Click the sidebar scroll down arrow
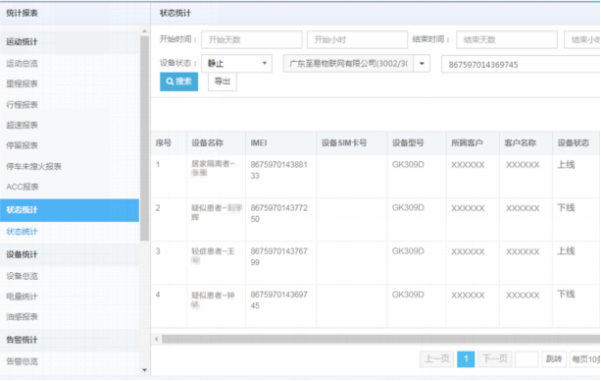601x381 pixels. [x=145, y=370]
